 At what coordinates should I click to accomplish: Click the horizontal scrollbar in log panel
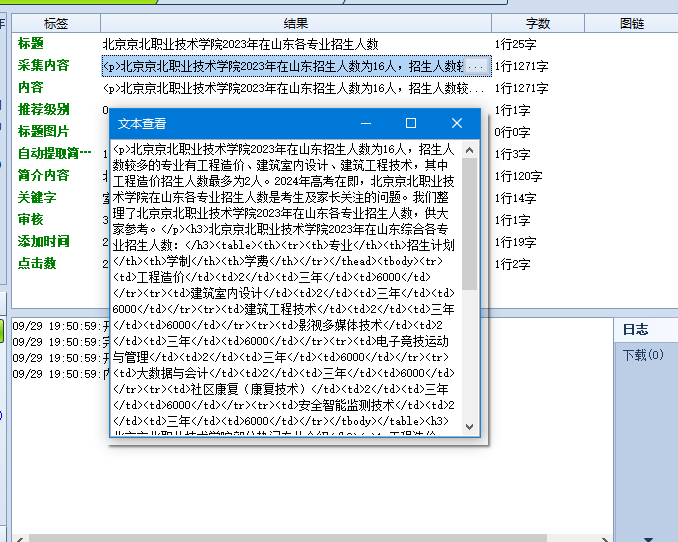point(288,539)
